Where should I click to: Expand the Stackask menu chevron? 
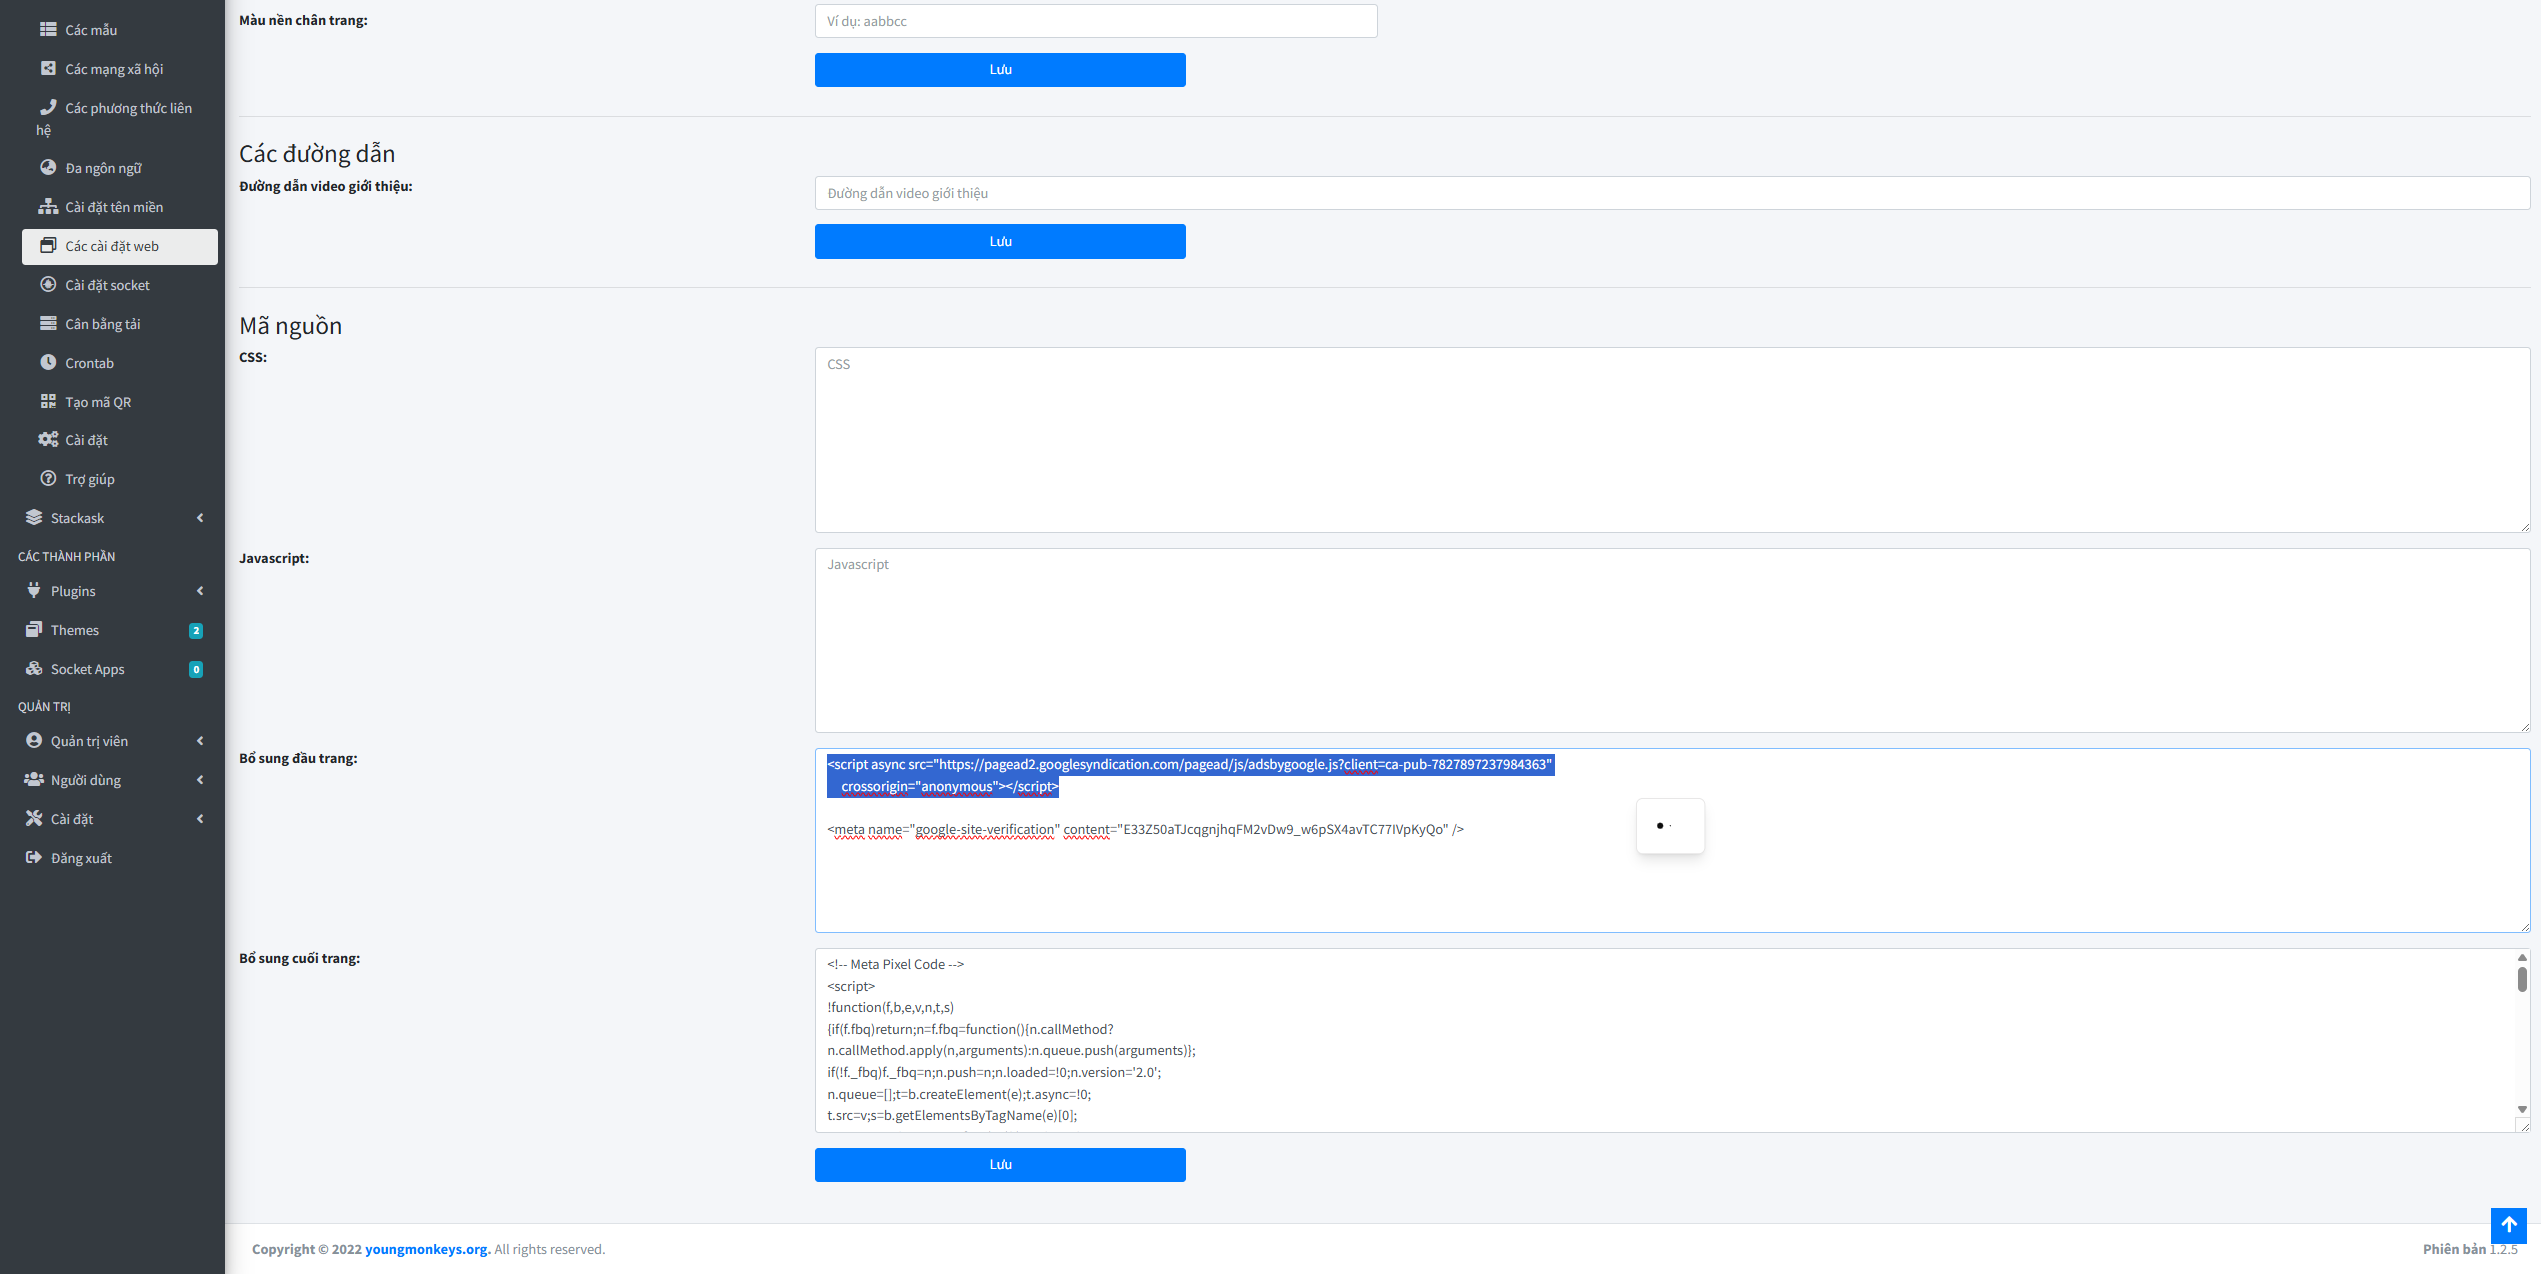tap(200, 518)
